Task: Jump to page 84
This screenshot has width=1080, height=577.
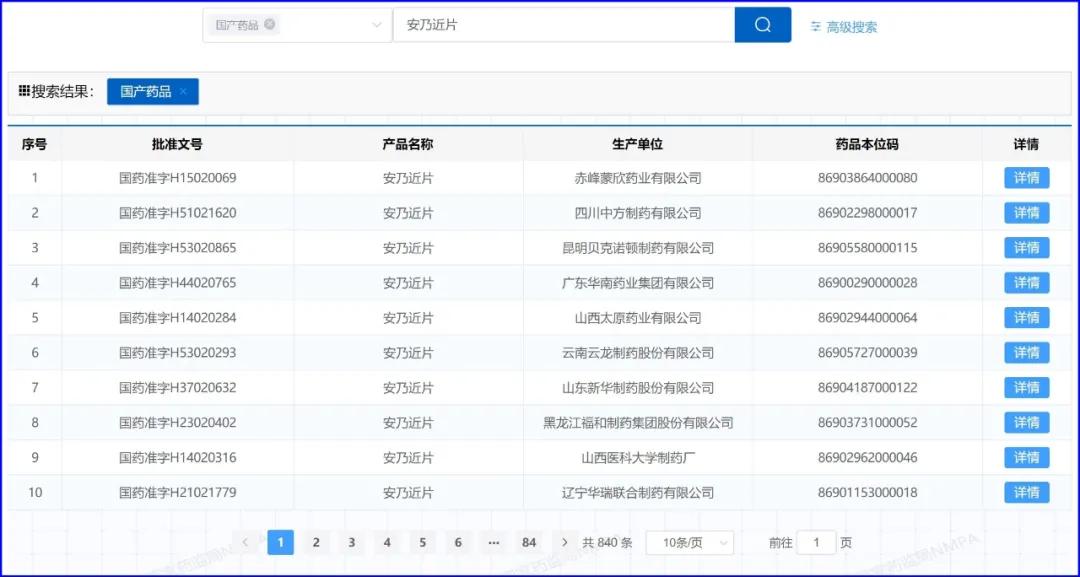Action: pos(529,542)
